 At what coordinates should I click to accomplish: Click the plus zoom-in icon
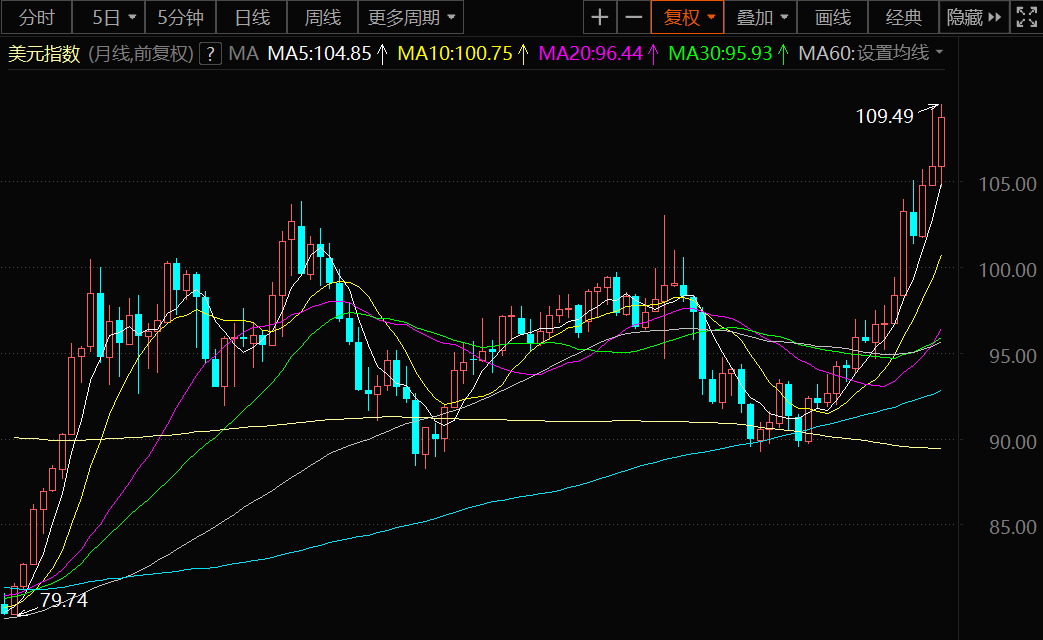coord(599,17)
